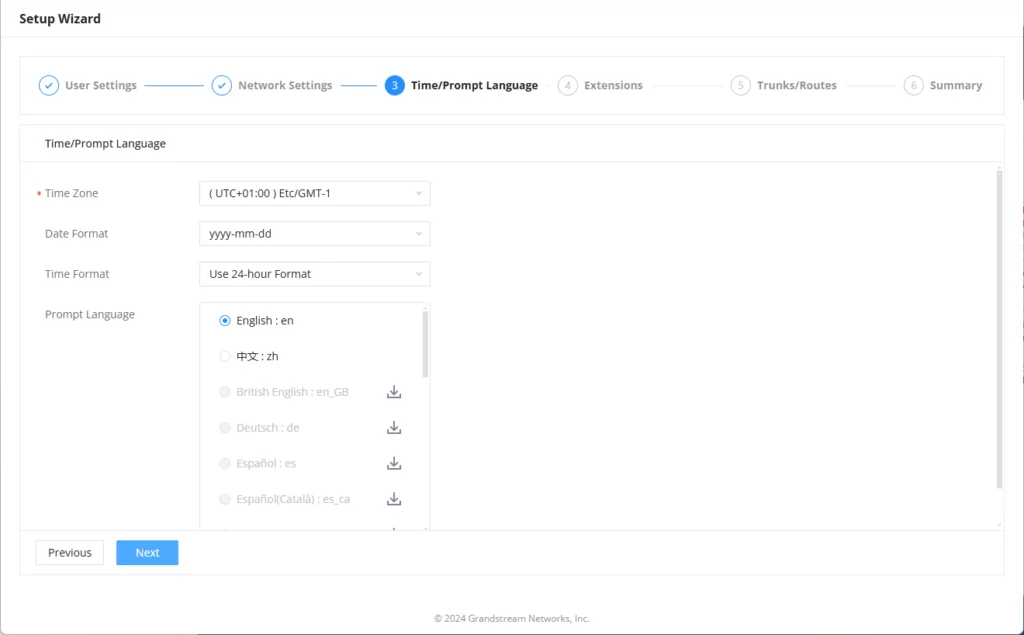
Task: Click the main page vertical scrollbar
Action: click(999, 329)
